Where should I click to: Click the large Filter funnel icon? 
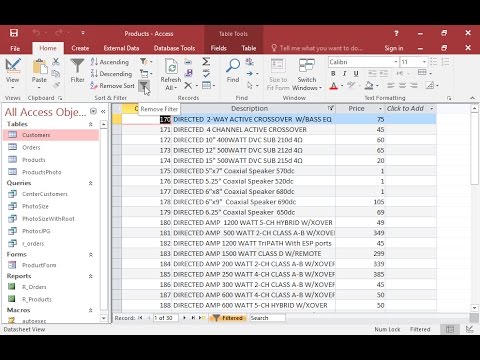coord(77,66)
